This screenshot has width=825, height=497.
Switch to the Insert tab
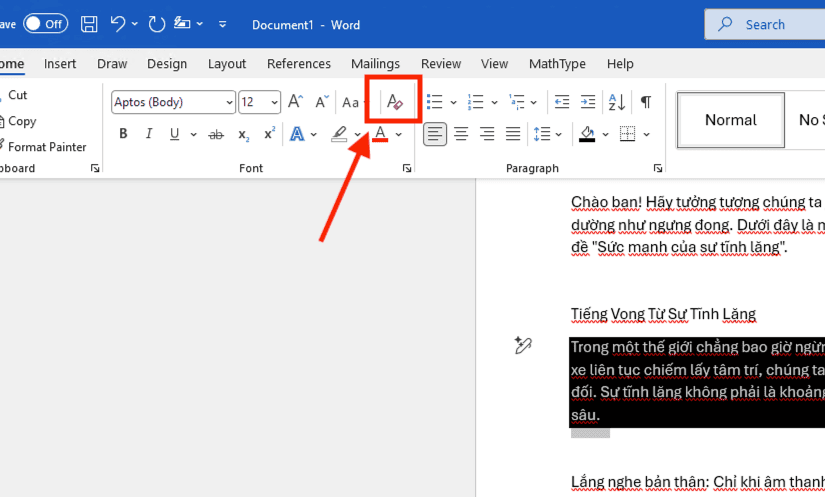[60, 64]
